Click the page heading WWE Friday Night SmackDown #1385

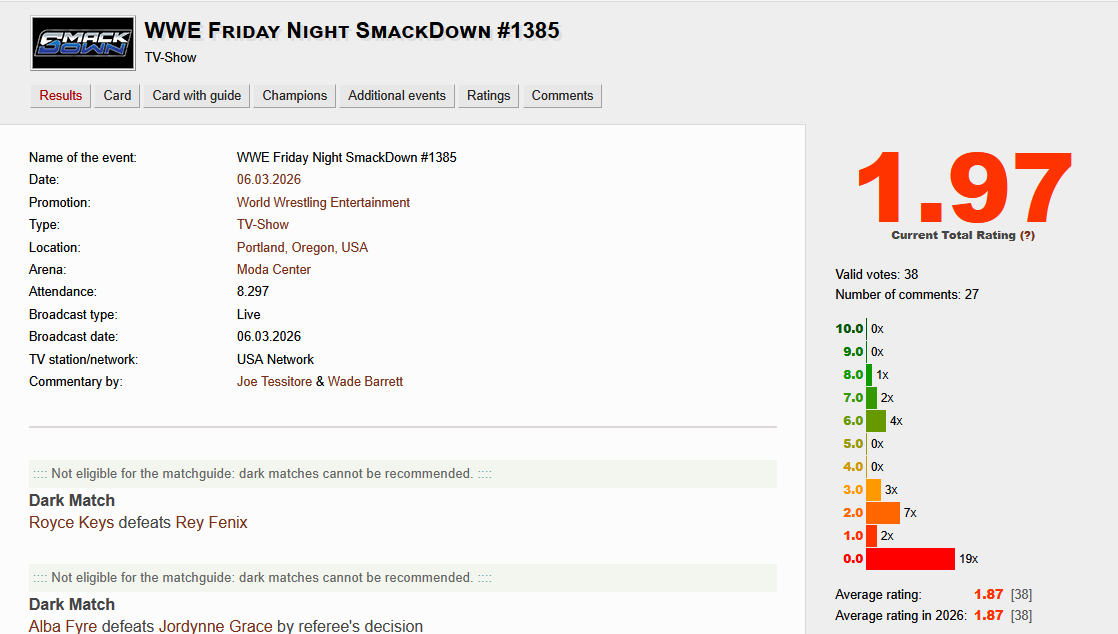pyautogui.click(x=352, y=31)
